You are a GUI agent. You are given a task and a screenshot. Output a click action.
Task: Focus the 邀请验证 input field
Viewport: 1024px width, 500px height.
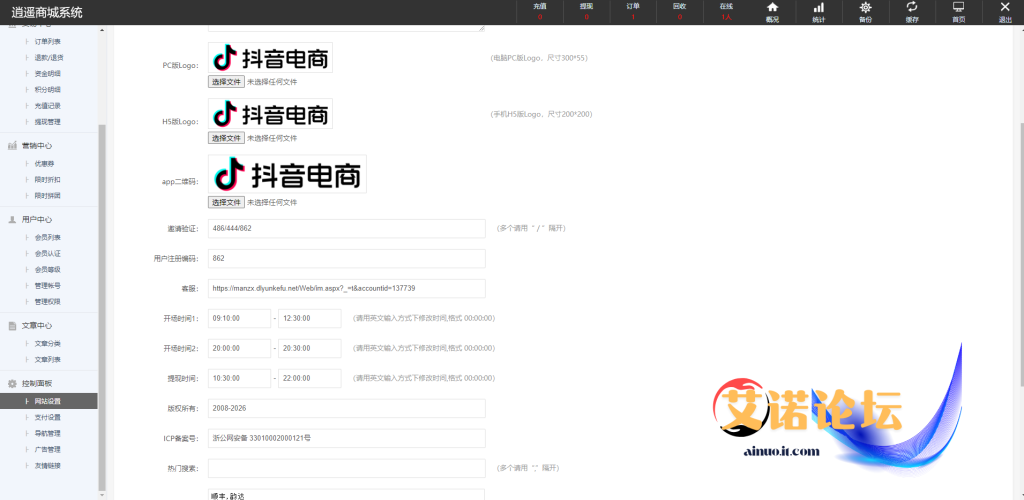(347, 228)
